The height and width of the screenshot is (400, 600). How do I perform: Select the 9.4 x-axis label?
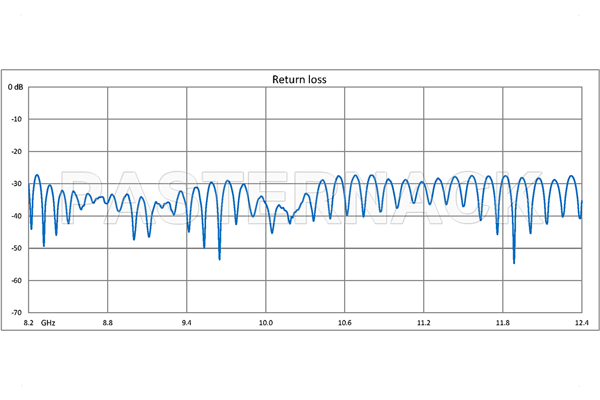coord(187,323)
